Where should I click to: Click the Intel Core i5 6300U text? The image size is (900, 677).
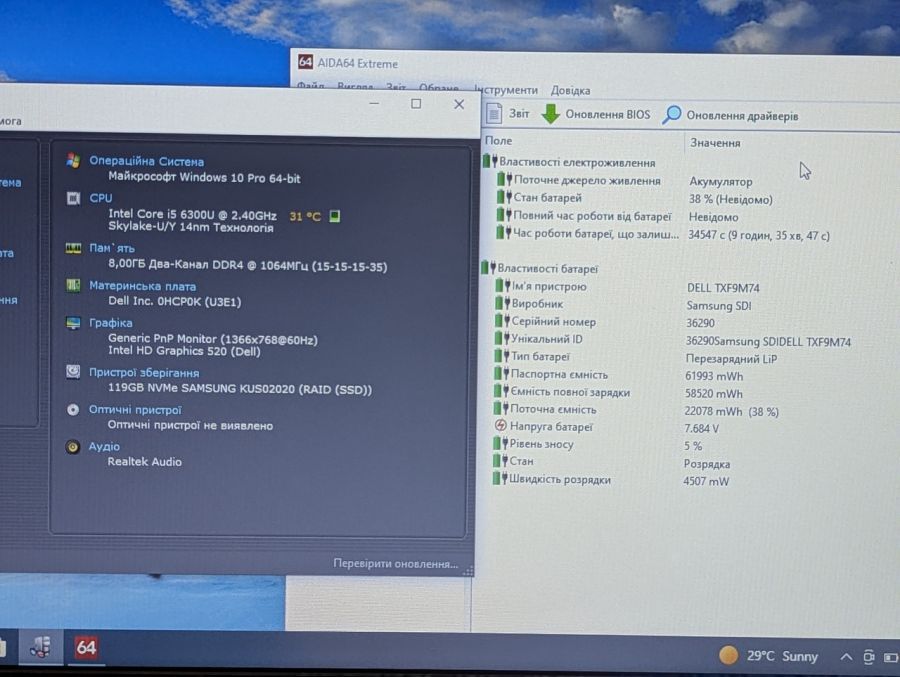[192, 214]
